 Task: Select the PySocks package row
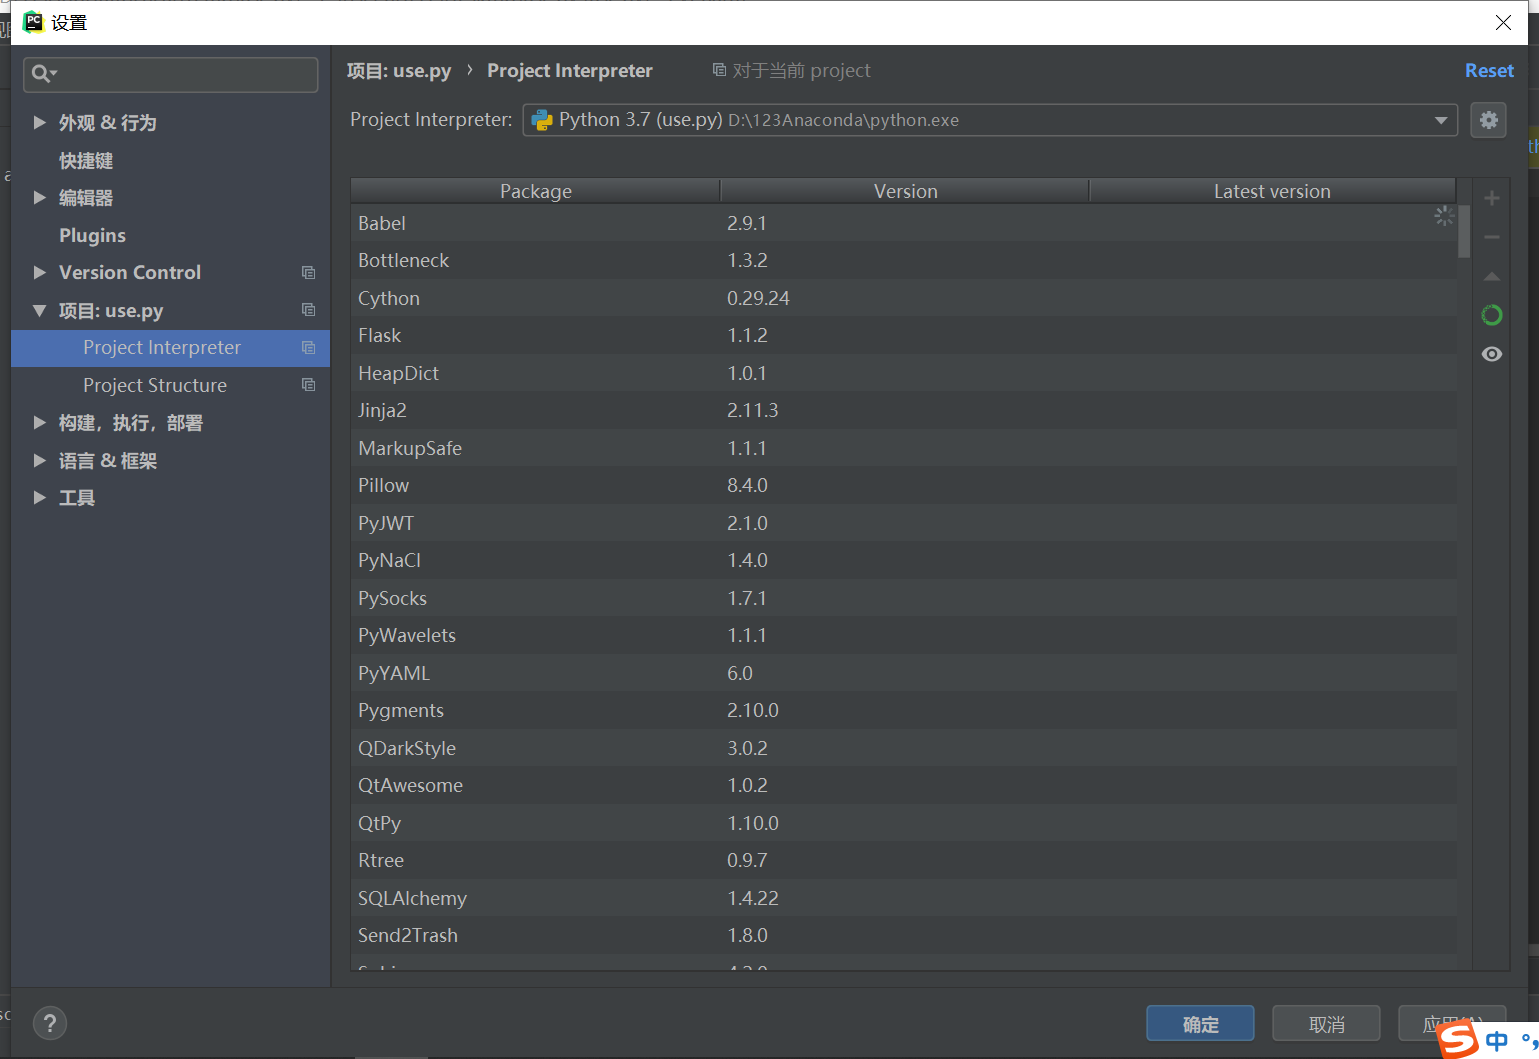(x=904, y=598)
